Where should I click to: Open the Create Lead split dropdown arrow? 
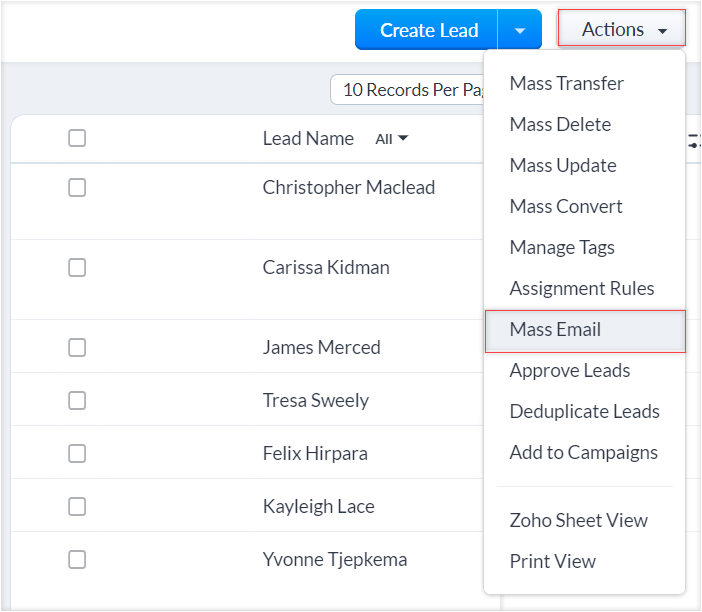click(x=520, y=30)
